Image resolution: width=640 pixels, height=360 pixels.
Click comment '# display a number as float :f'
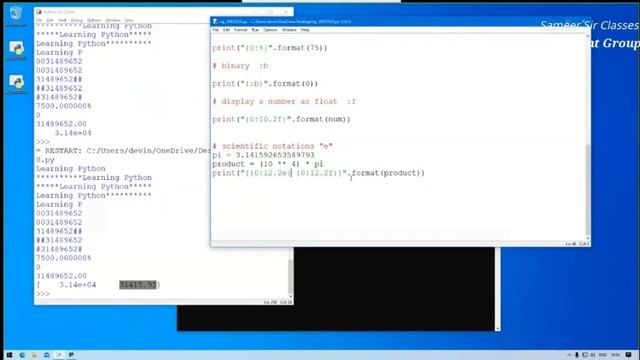pos(284,102)
